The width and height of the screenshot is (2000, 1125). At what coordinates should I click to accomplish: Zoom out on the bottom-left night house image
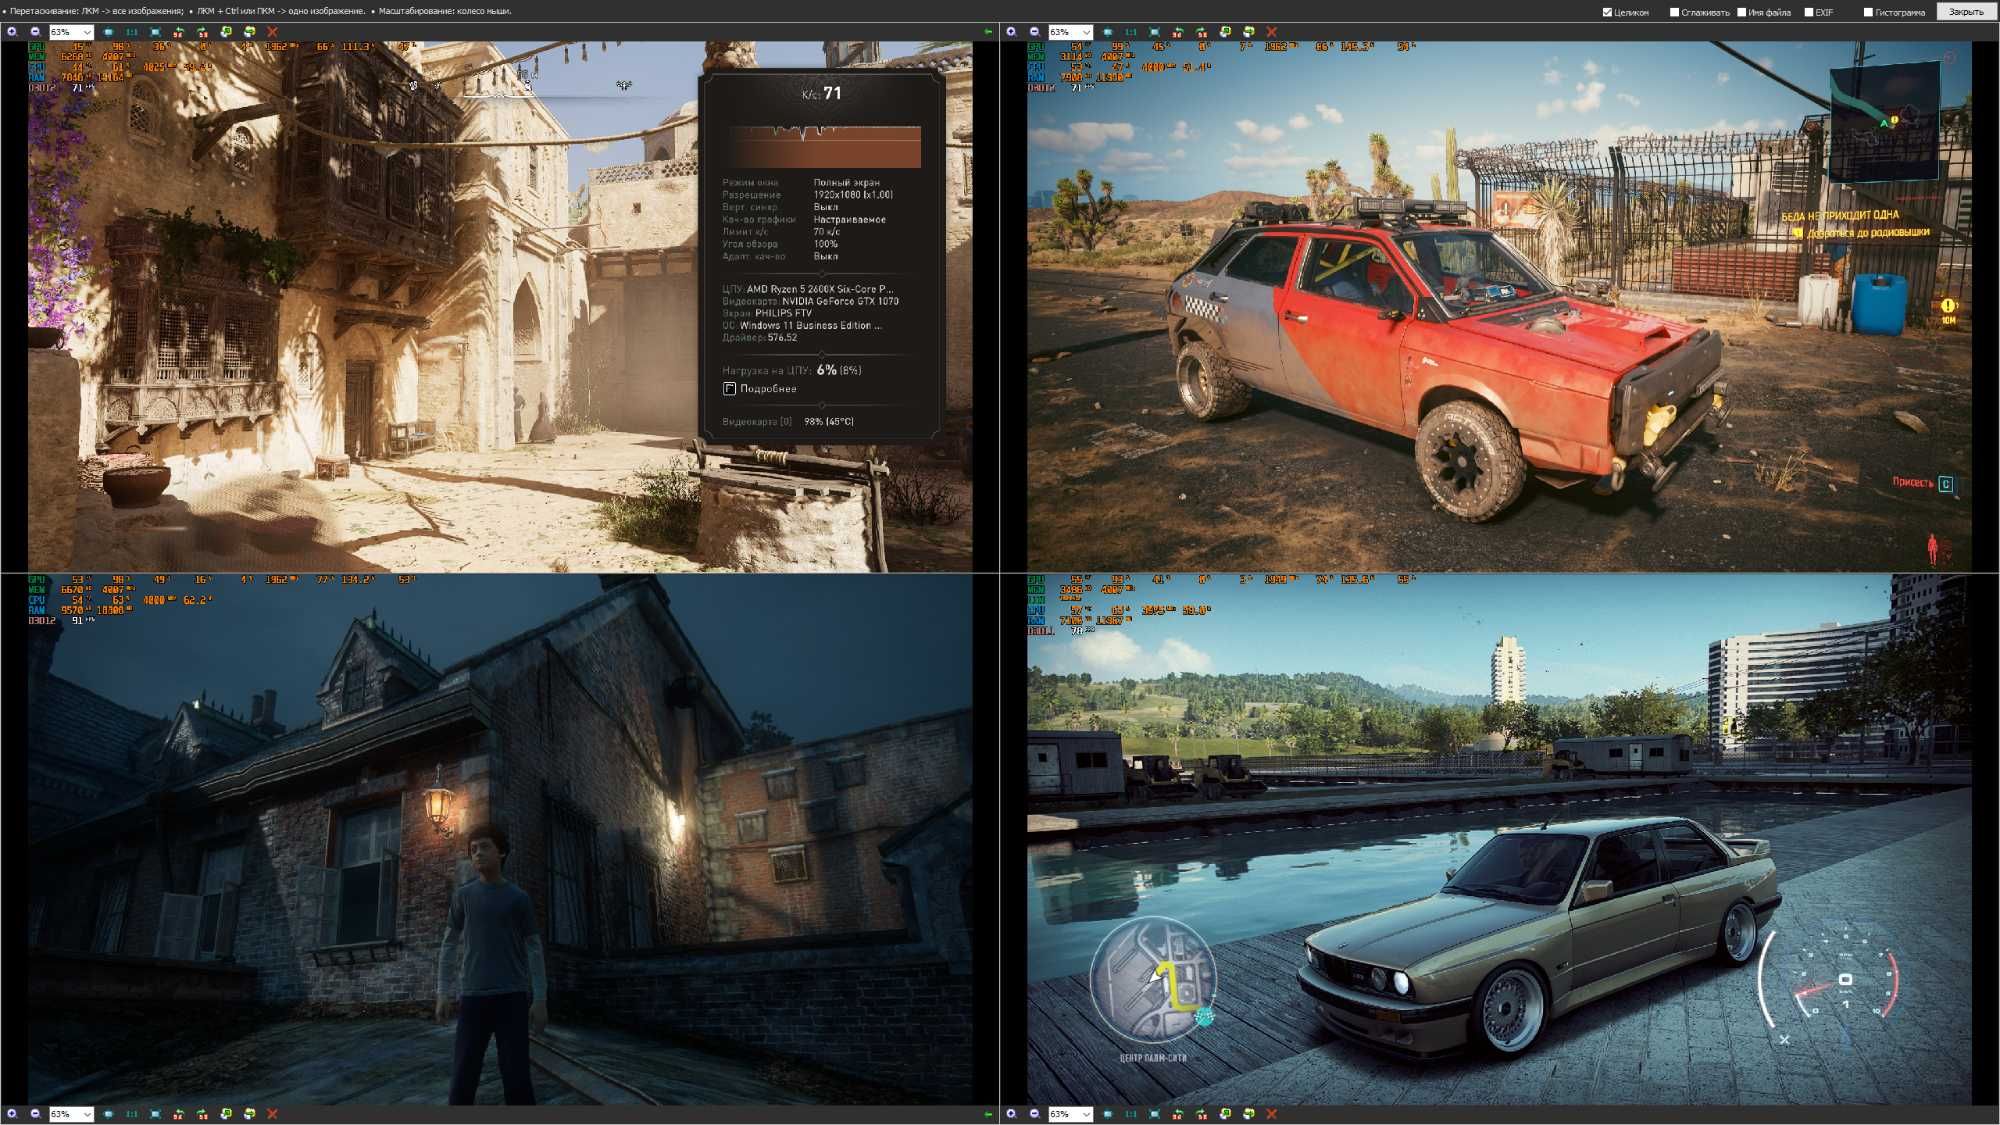35,1114
